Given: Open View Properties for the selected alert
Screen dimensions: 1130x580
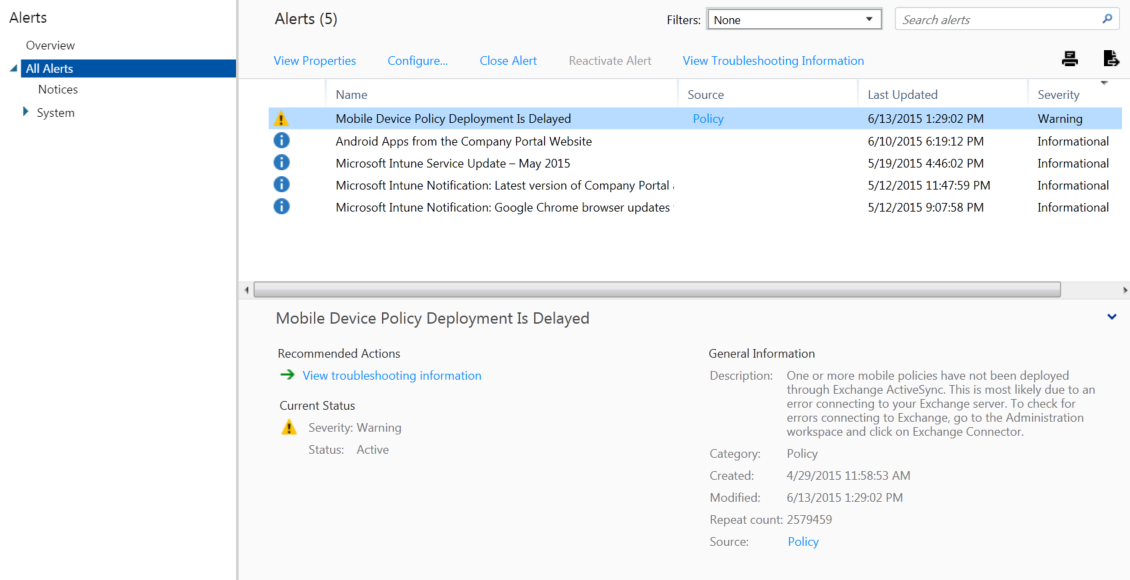Looking at the screenshot, I should [x=315, y=60].
